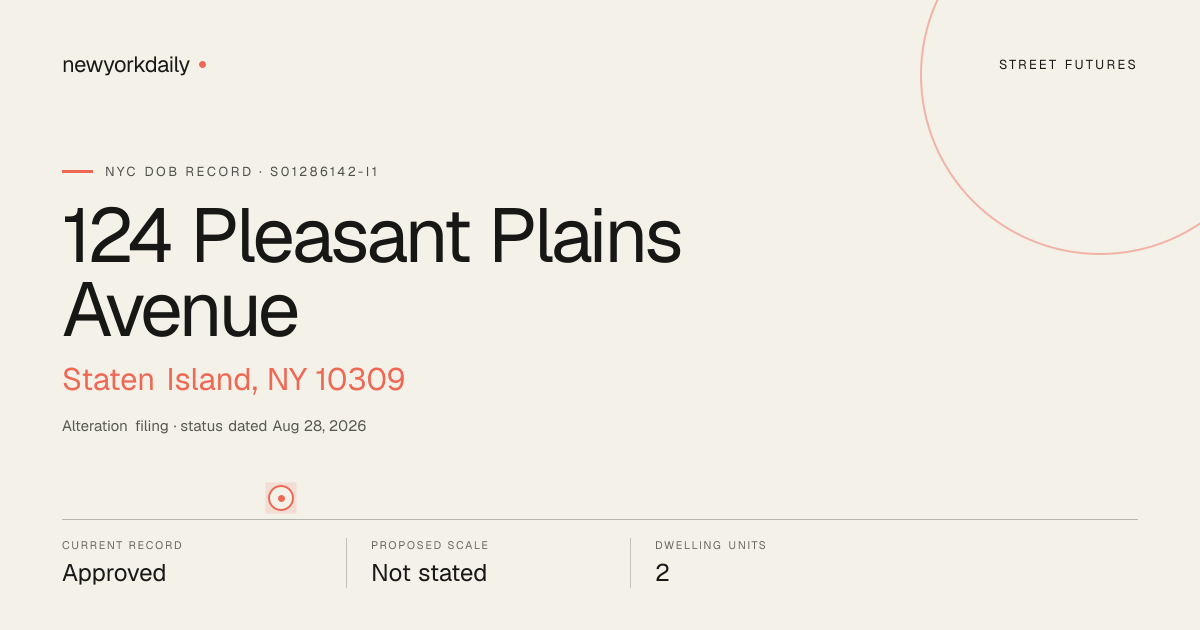Click the red circular target marker icon
The width and height of the screenshot is (1200, 630).
281,498
